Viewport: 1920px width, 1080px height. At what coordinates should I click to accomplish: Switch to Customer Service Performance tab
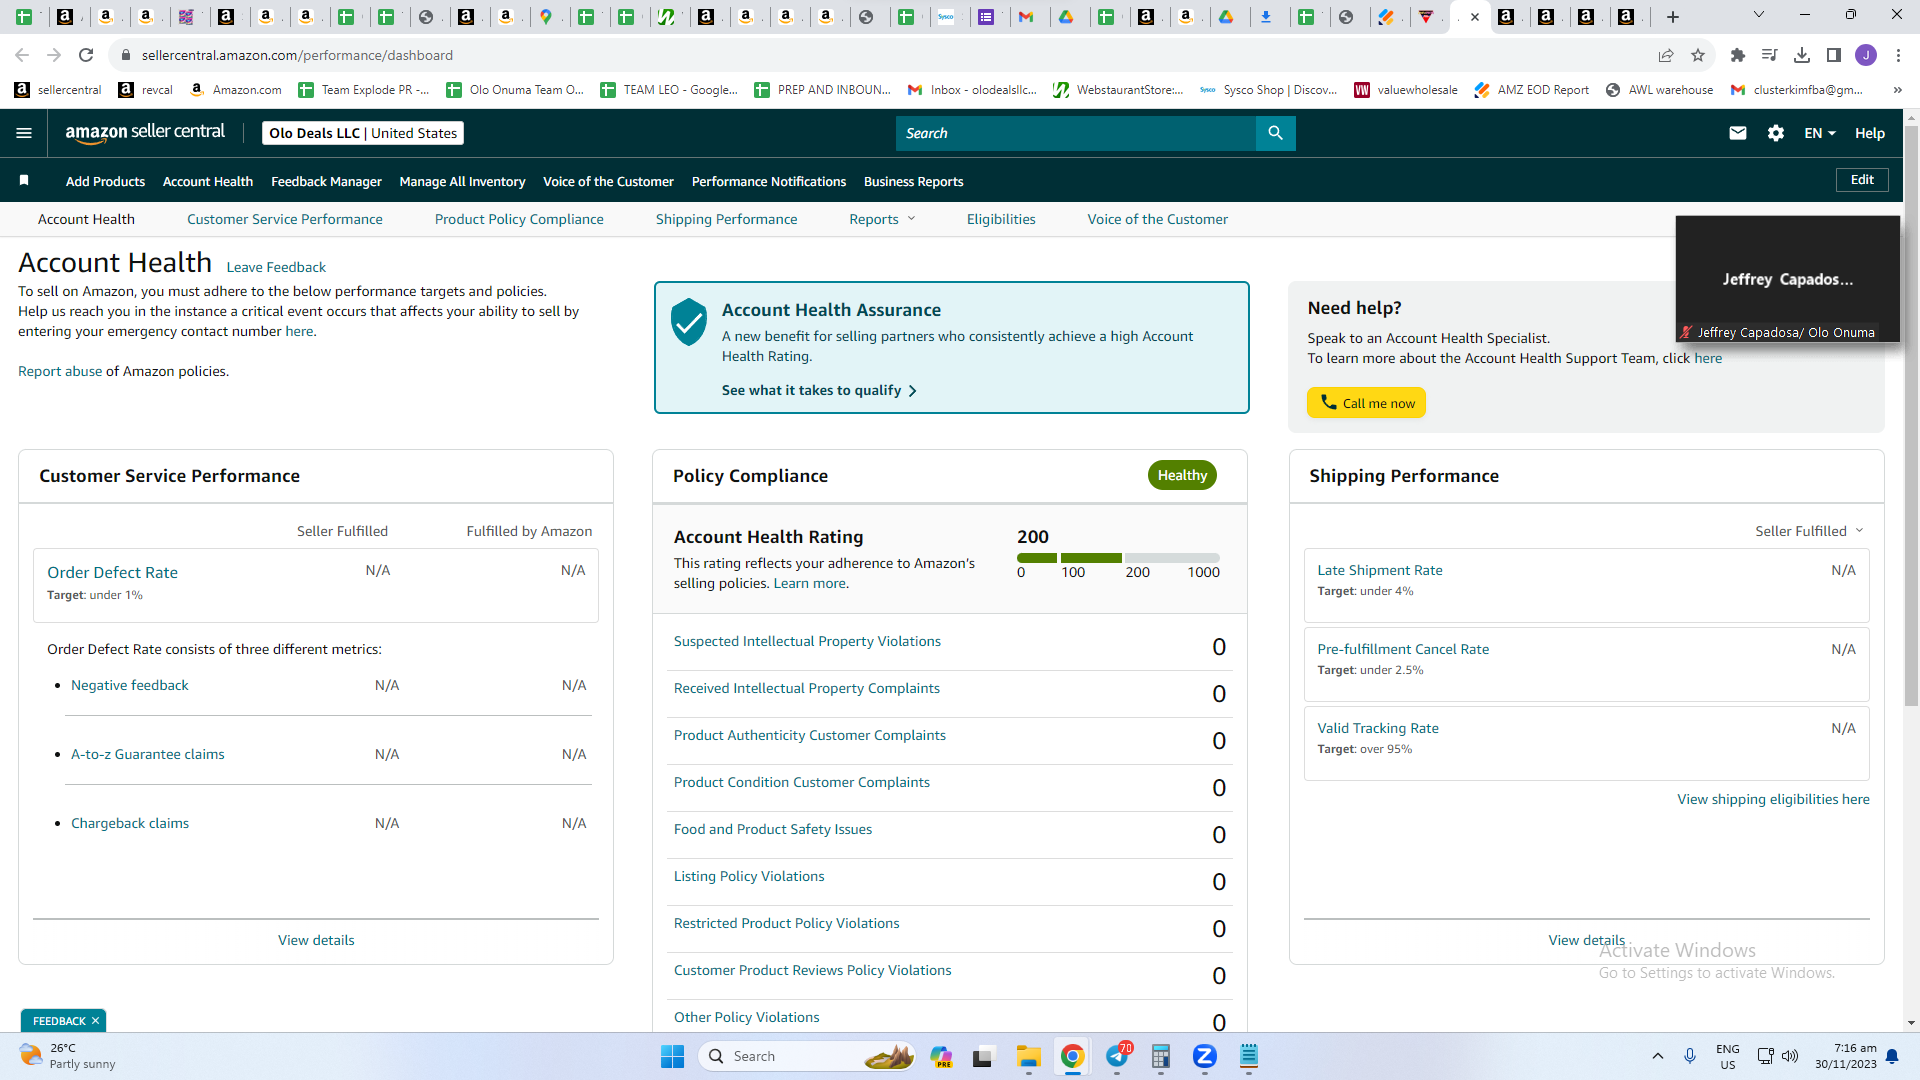(x=285, y=219)
